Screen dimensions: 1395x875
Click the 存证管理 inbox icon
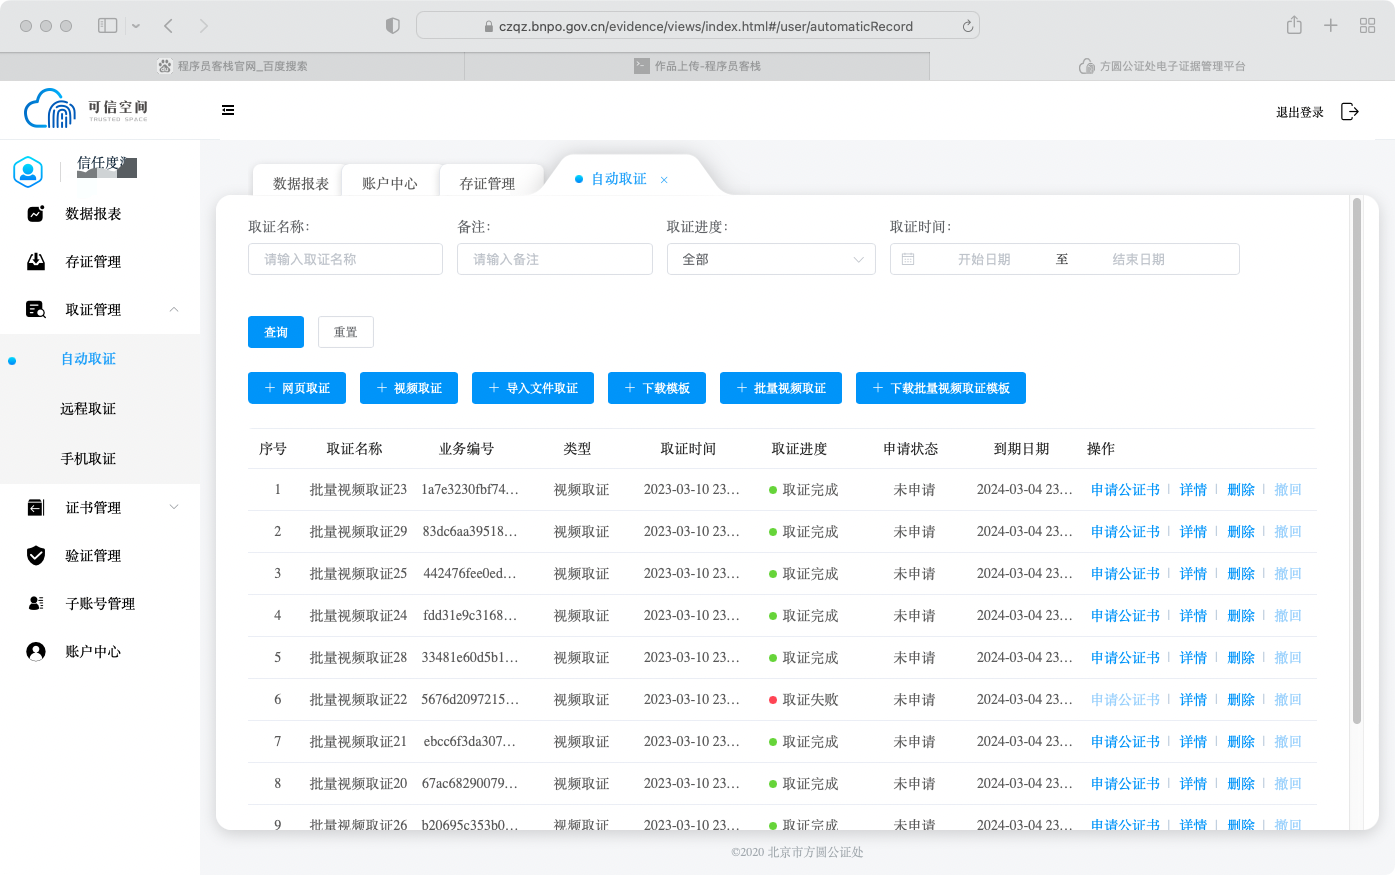[x=36, y=261]
